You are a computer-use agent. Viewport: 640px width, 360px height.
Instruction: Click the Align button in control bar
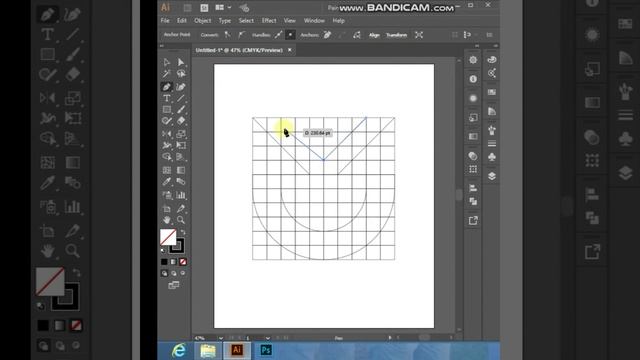tap(374, 35)
